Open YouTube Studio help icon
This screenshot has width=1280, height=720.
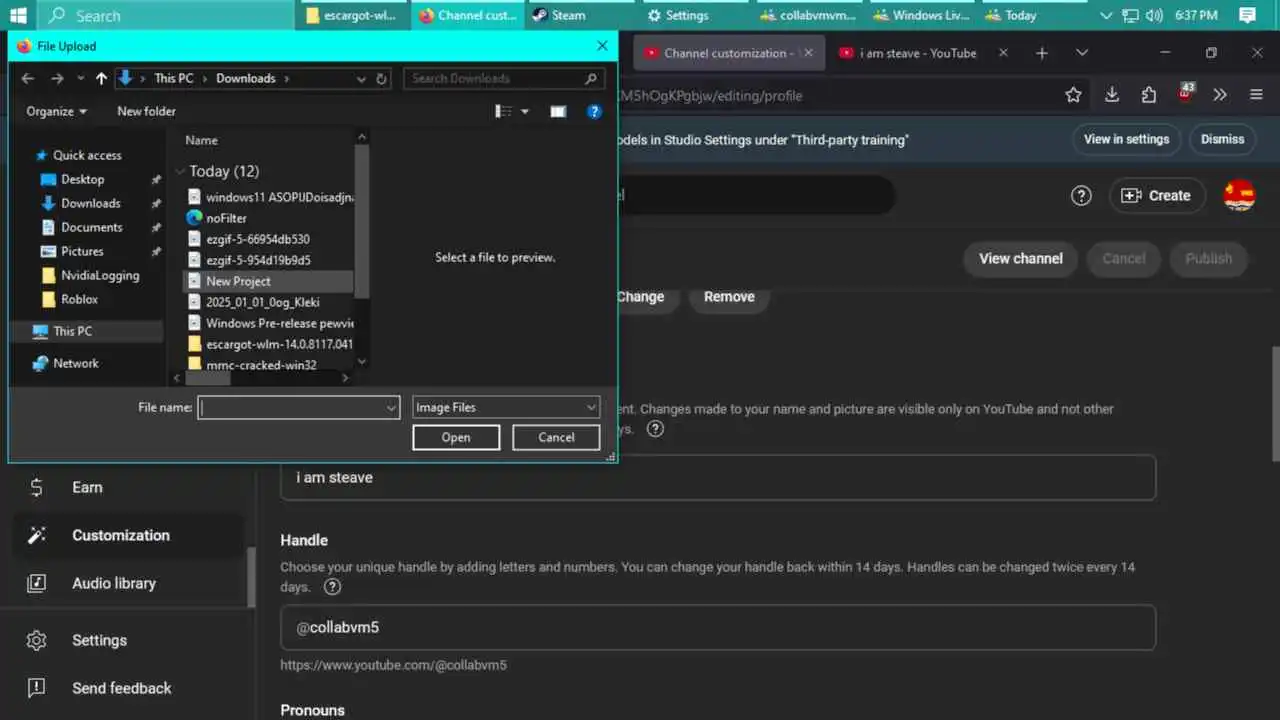click(1081, 196)
